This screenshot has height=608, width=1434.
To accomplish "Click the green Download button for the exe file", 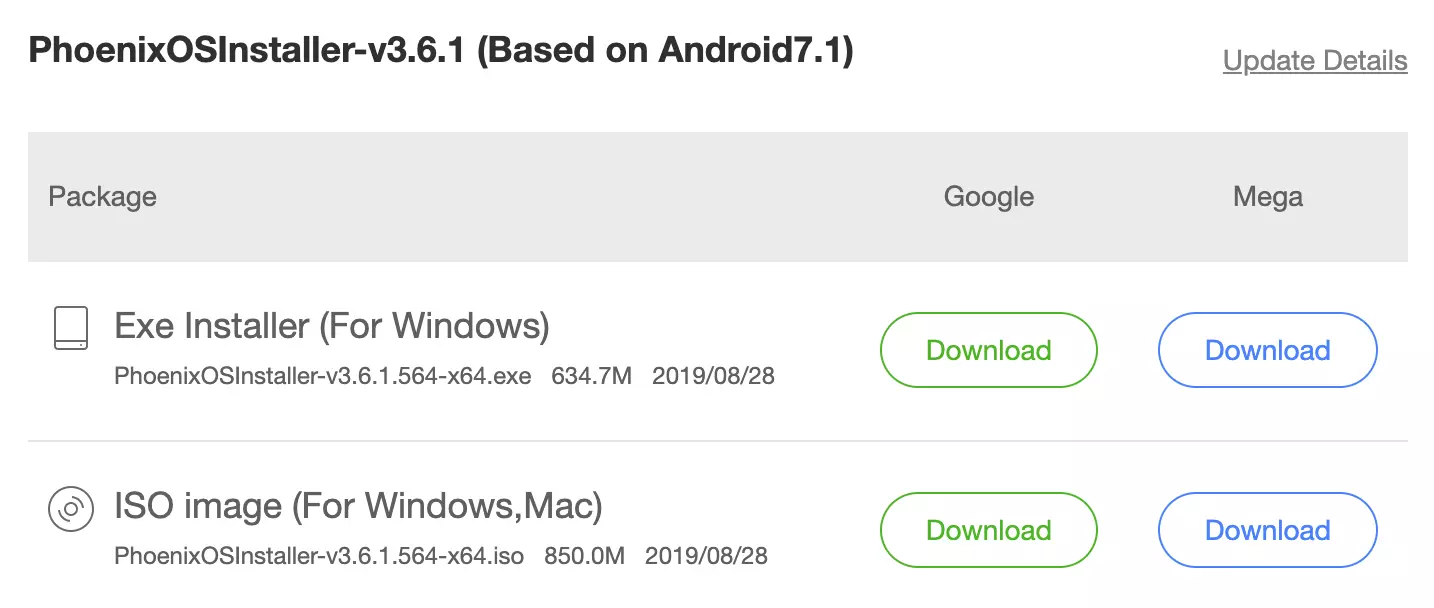I will point(988,350).
